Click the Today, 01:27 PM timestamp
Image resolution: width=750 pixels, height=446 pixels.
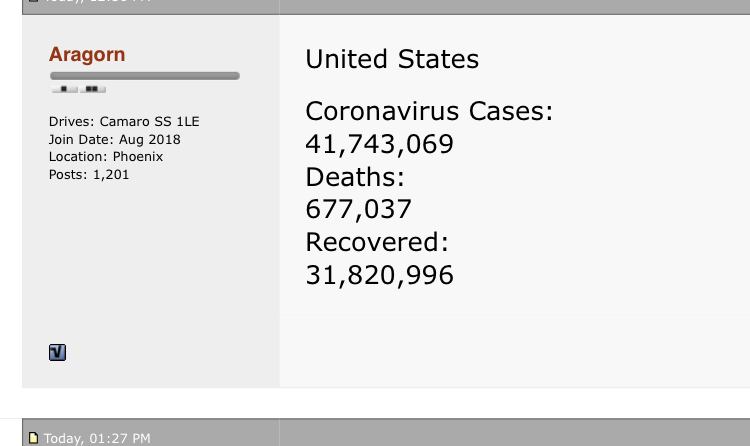[x=96, y=438]
